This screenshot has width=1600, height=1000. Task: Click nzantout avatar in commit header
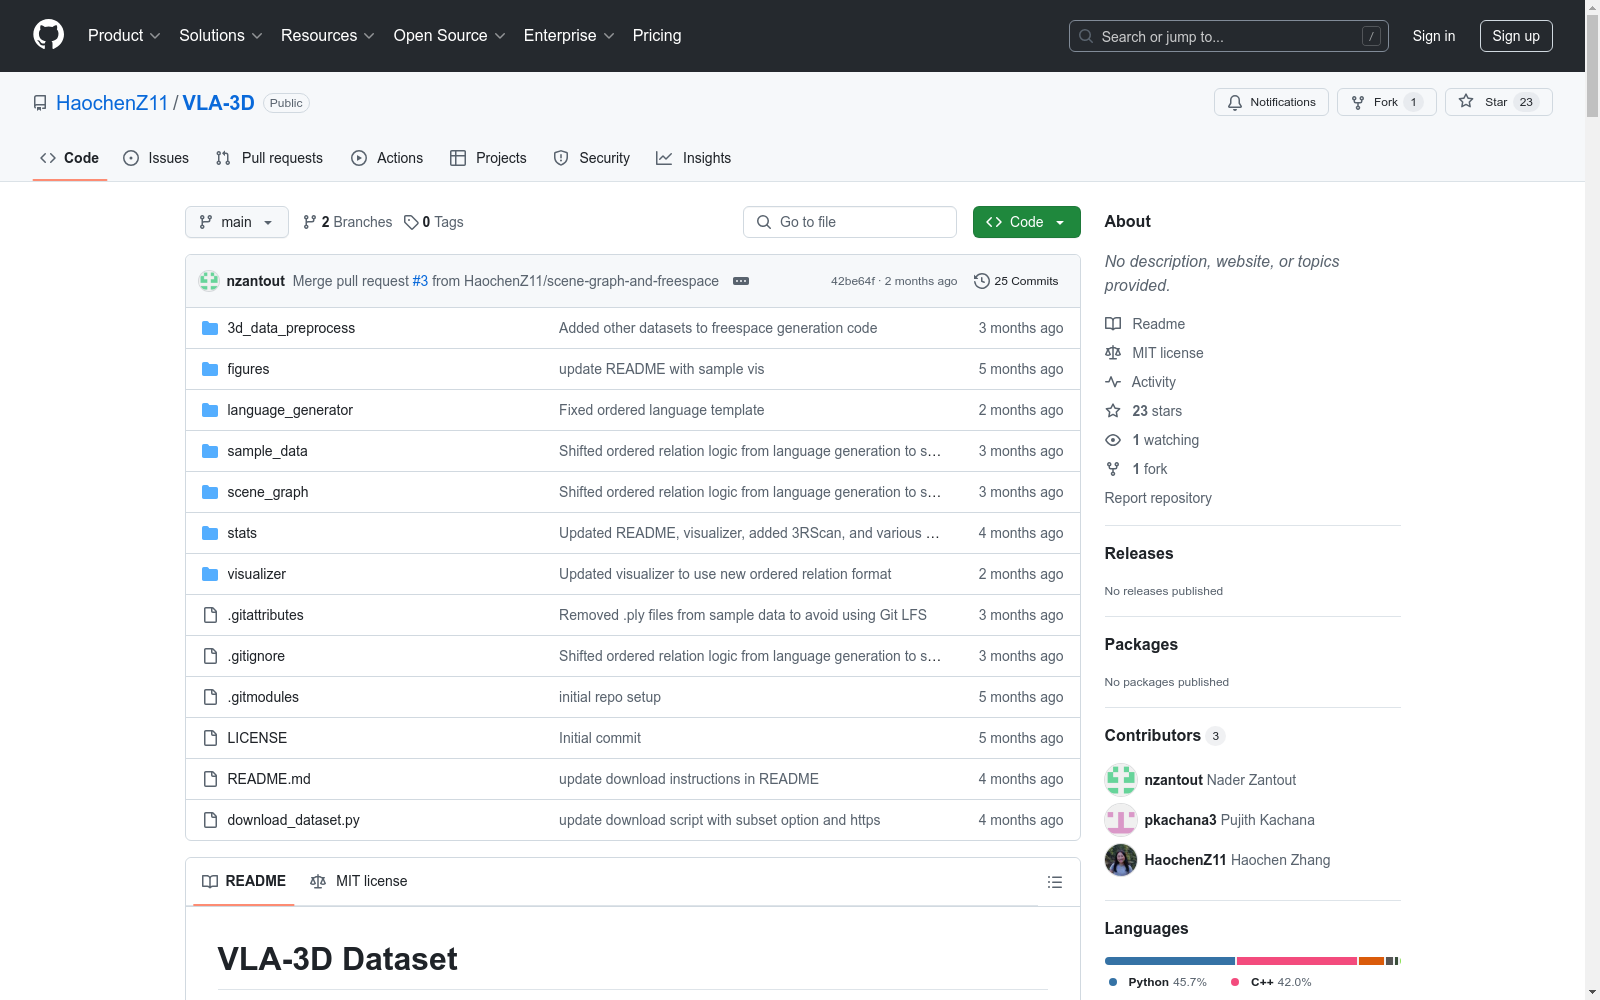(x=209, y=281)
